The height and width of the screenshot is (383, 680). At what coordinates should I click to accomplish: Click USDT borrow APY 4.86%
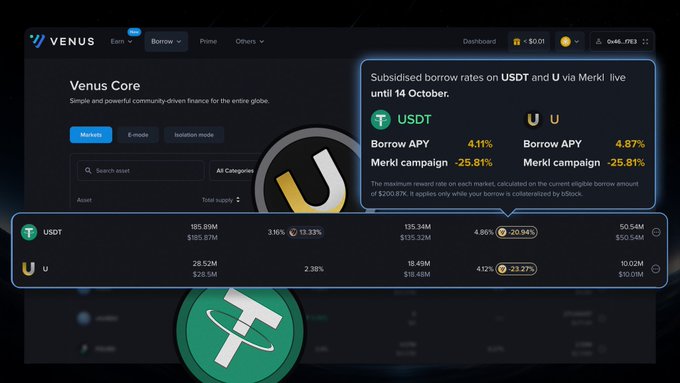coord(484,232)
